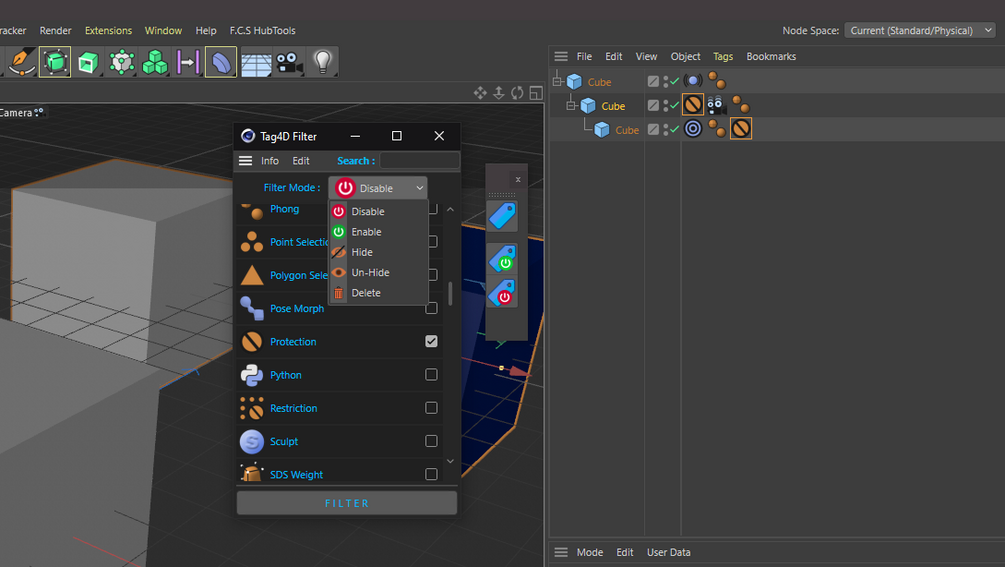Click the green stacked cubes icon
1005x567 pixels.
(x=154, y=62)
